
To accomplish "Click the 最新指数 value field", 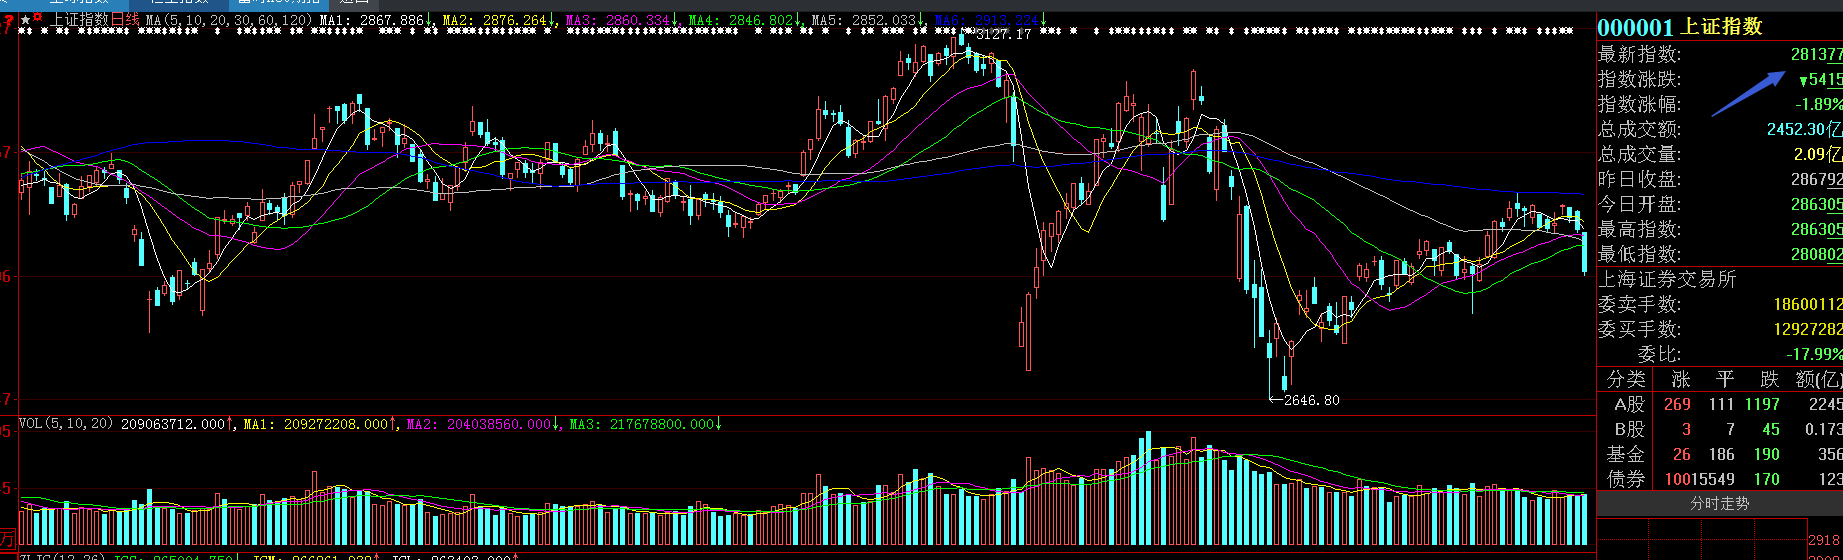I will (1815, 55).
